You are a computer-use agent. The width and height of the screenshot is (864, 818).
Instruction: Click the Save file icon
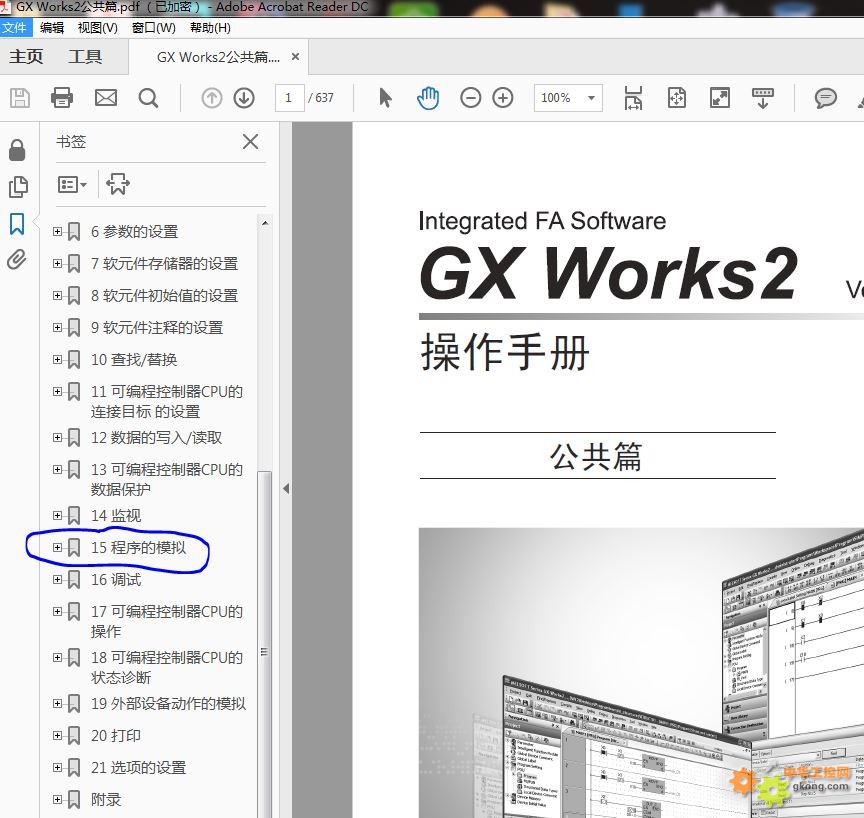[20, 98]
